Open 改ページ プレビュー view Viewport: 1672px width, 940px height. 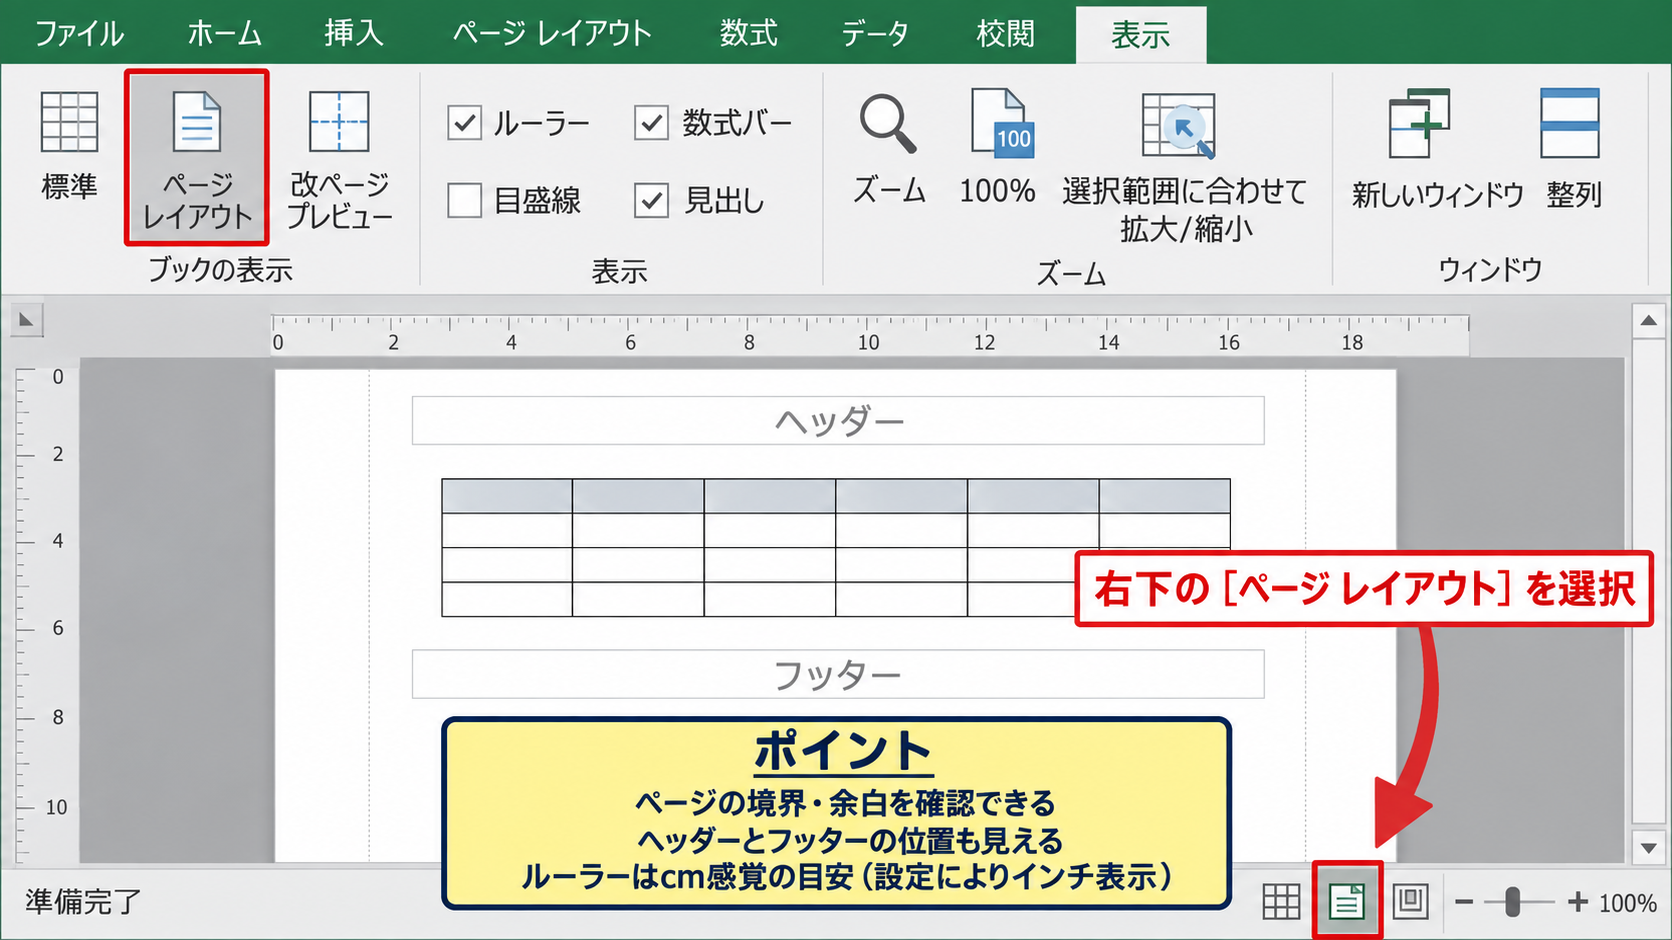pos(339,160)
